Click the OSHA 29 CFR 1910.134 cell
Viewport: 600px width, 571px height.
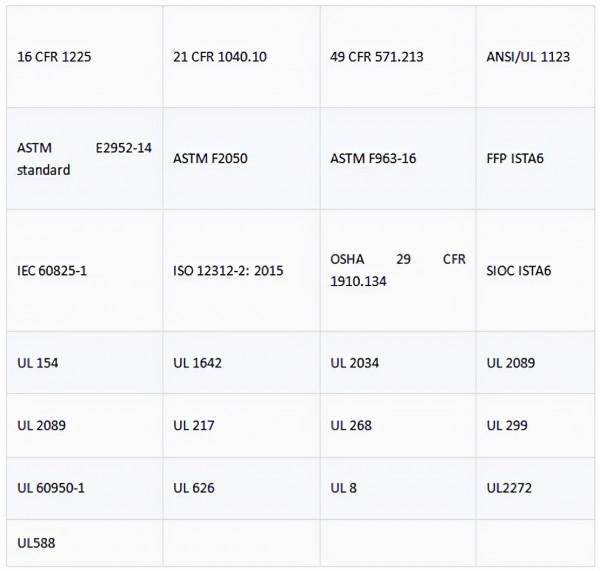397,270
